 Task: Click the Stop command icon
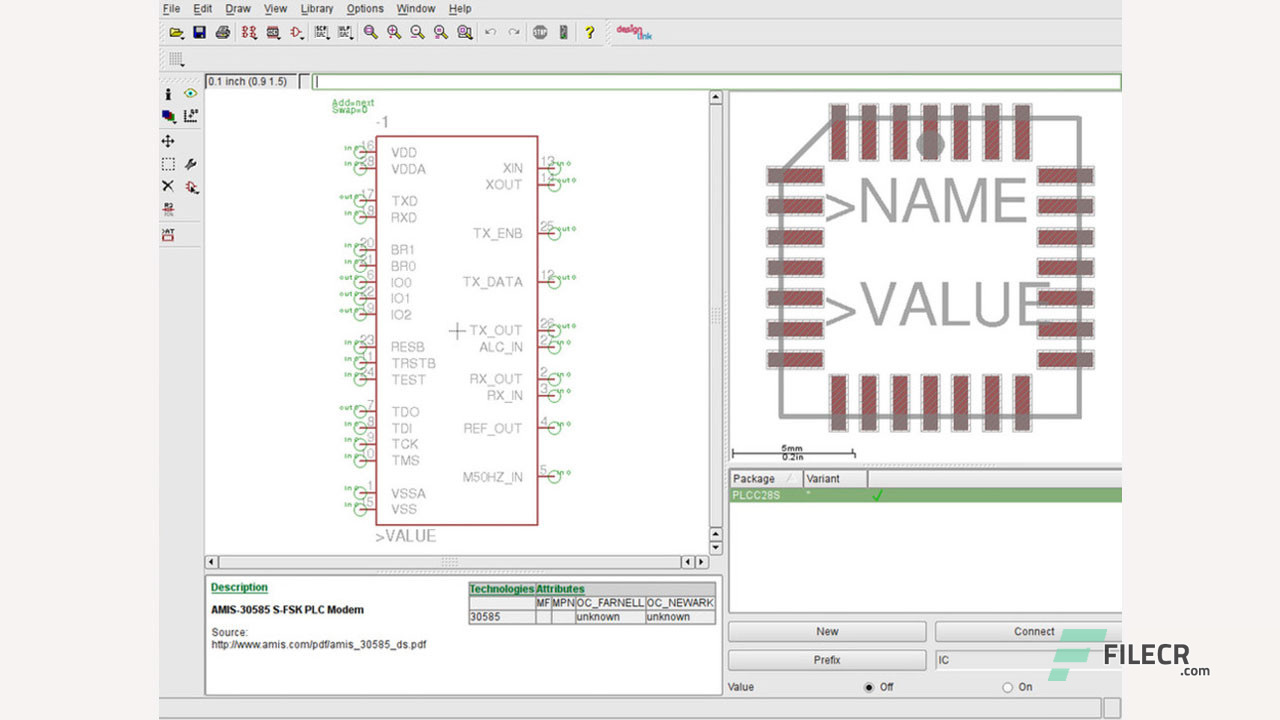tap(540, 32)
